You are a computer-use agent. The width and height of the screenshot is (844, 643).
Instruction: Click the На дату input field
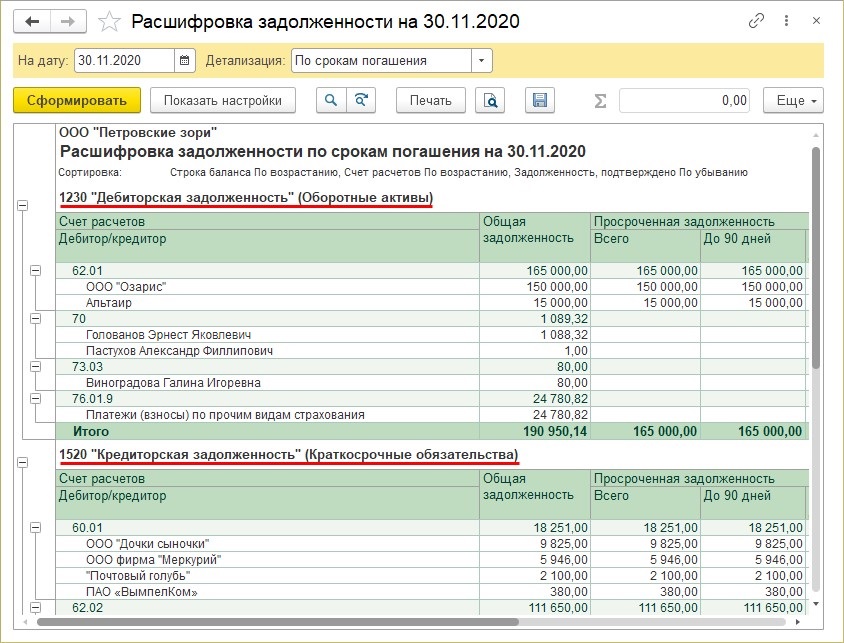(x=124, y=60)
